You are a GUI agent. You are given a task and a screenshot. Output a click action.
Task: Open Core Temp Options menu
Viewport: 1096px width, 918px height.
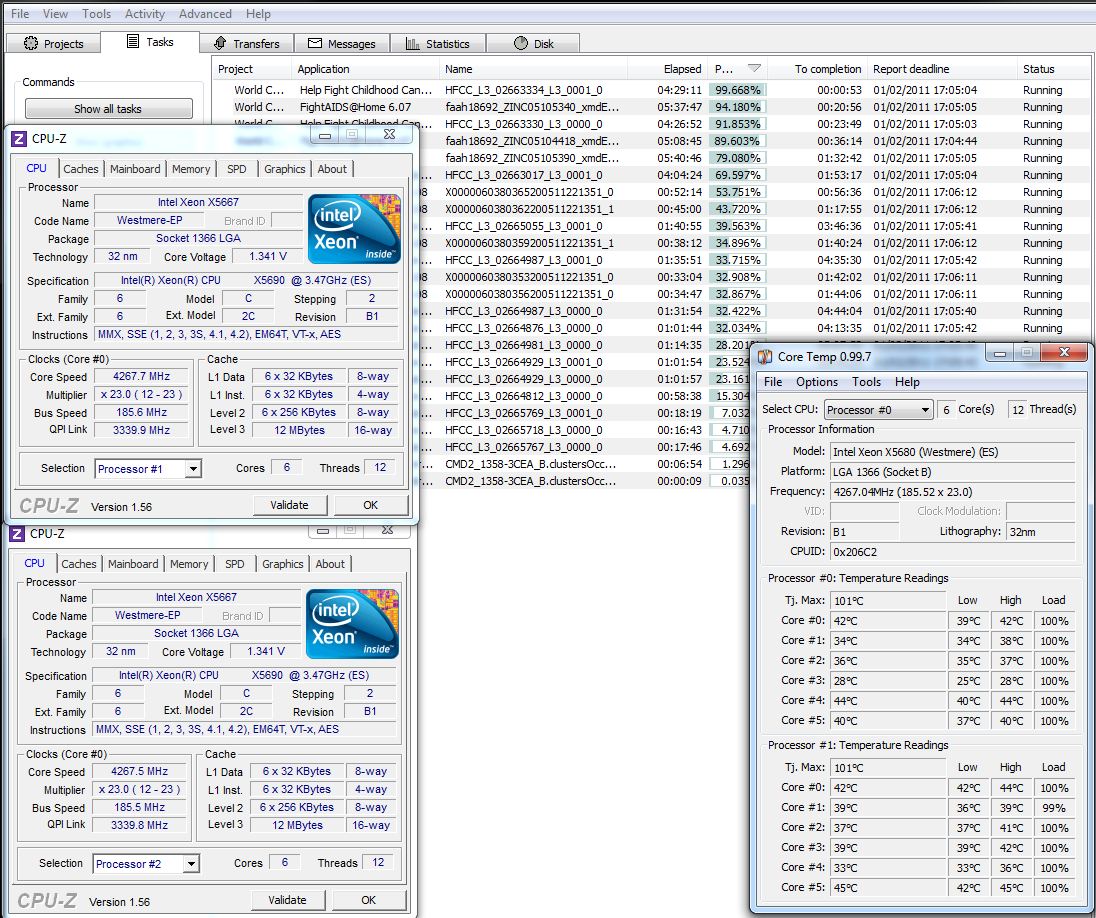[x=816, y=382]
